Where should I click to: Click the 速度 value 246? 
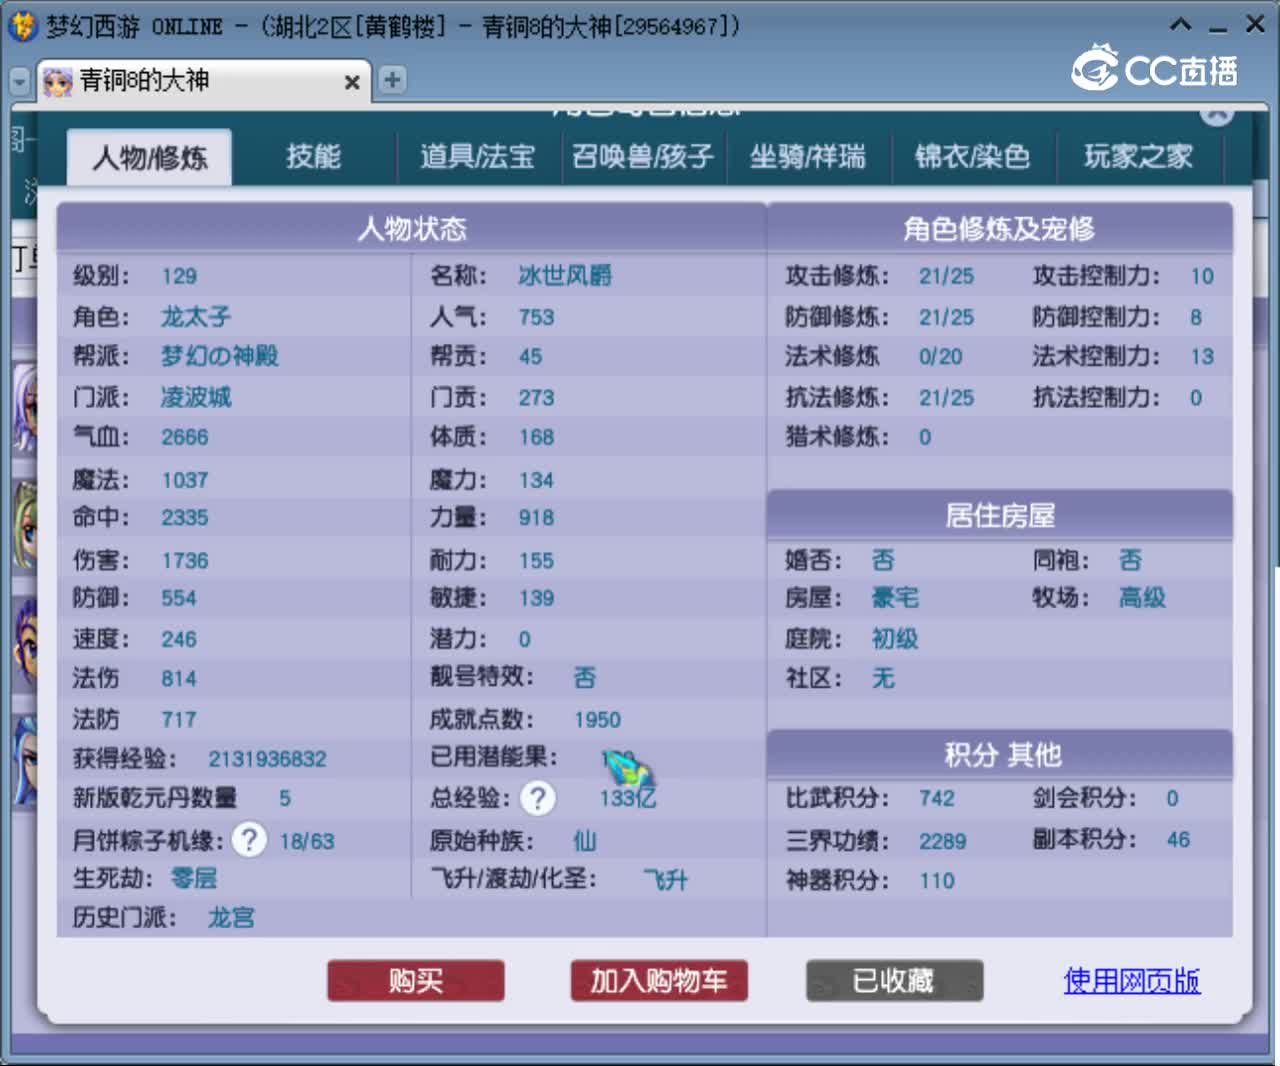pyautogui.click(x=179, y=639)
